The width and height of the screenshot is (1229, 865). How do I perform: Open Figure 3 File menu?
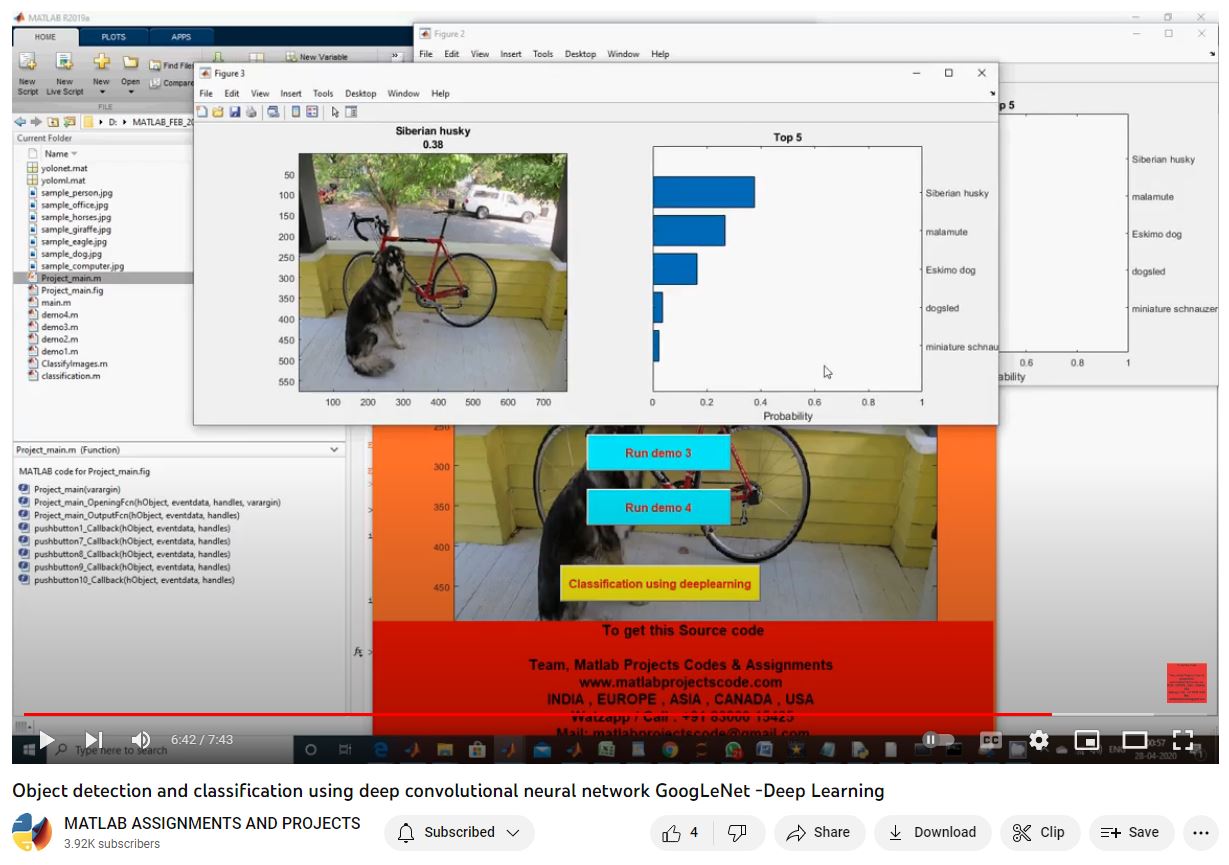click(x=206, y=93)
